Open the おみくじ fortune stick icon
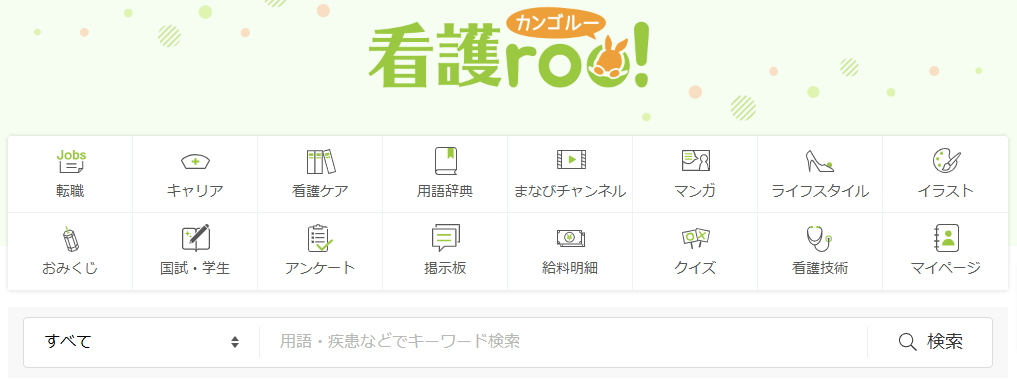The height and width of the screenshot is (379, 1017). (x=70, y=239)
